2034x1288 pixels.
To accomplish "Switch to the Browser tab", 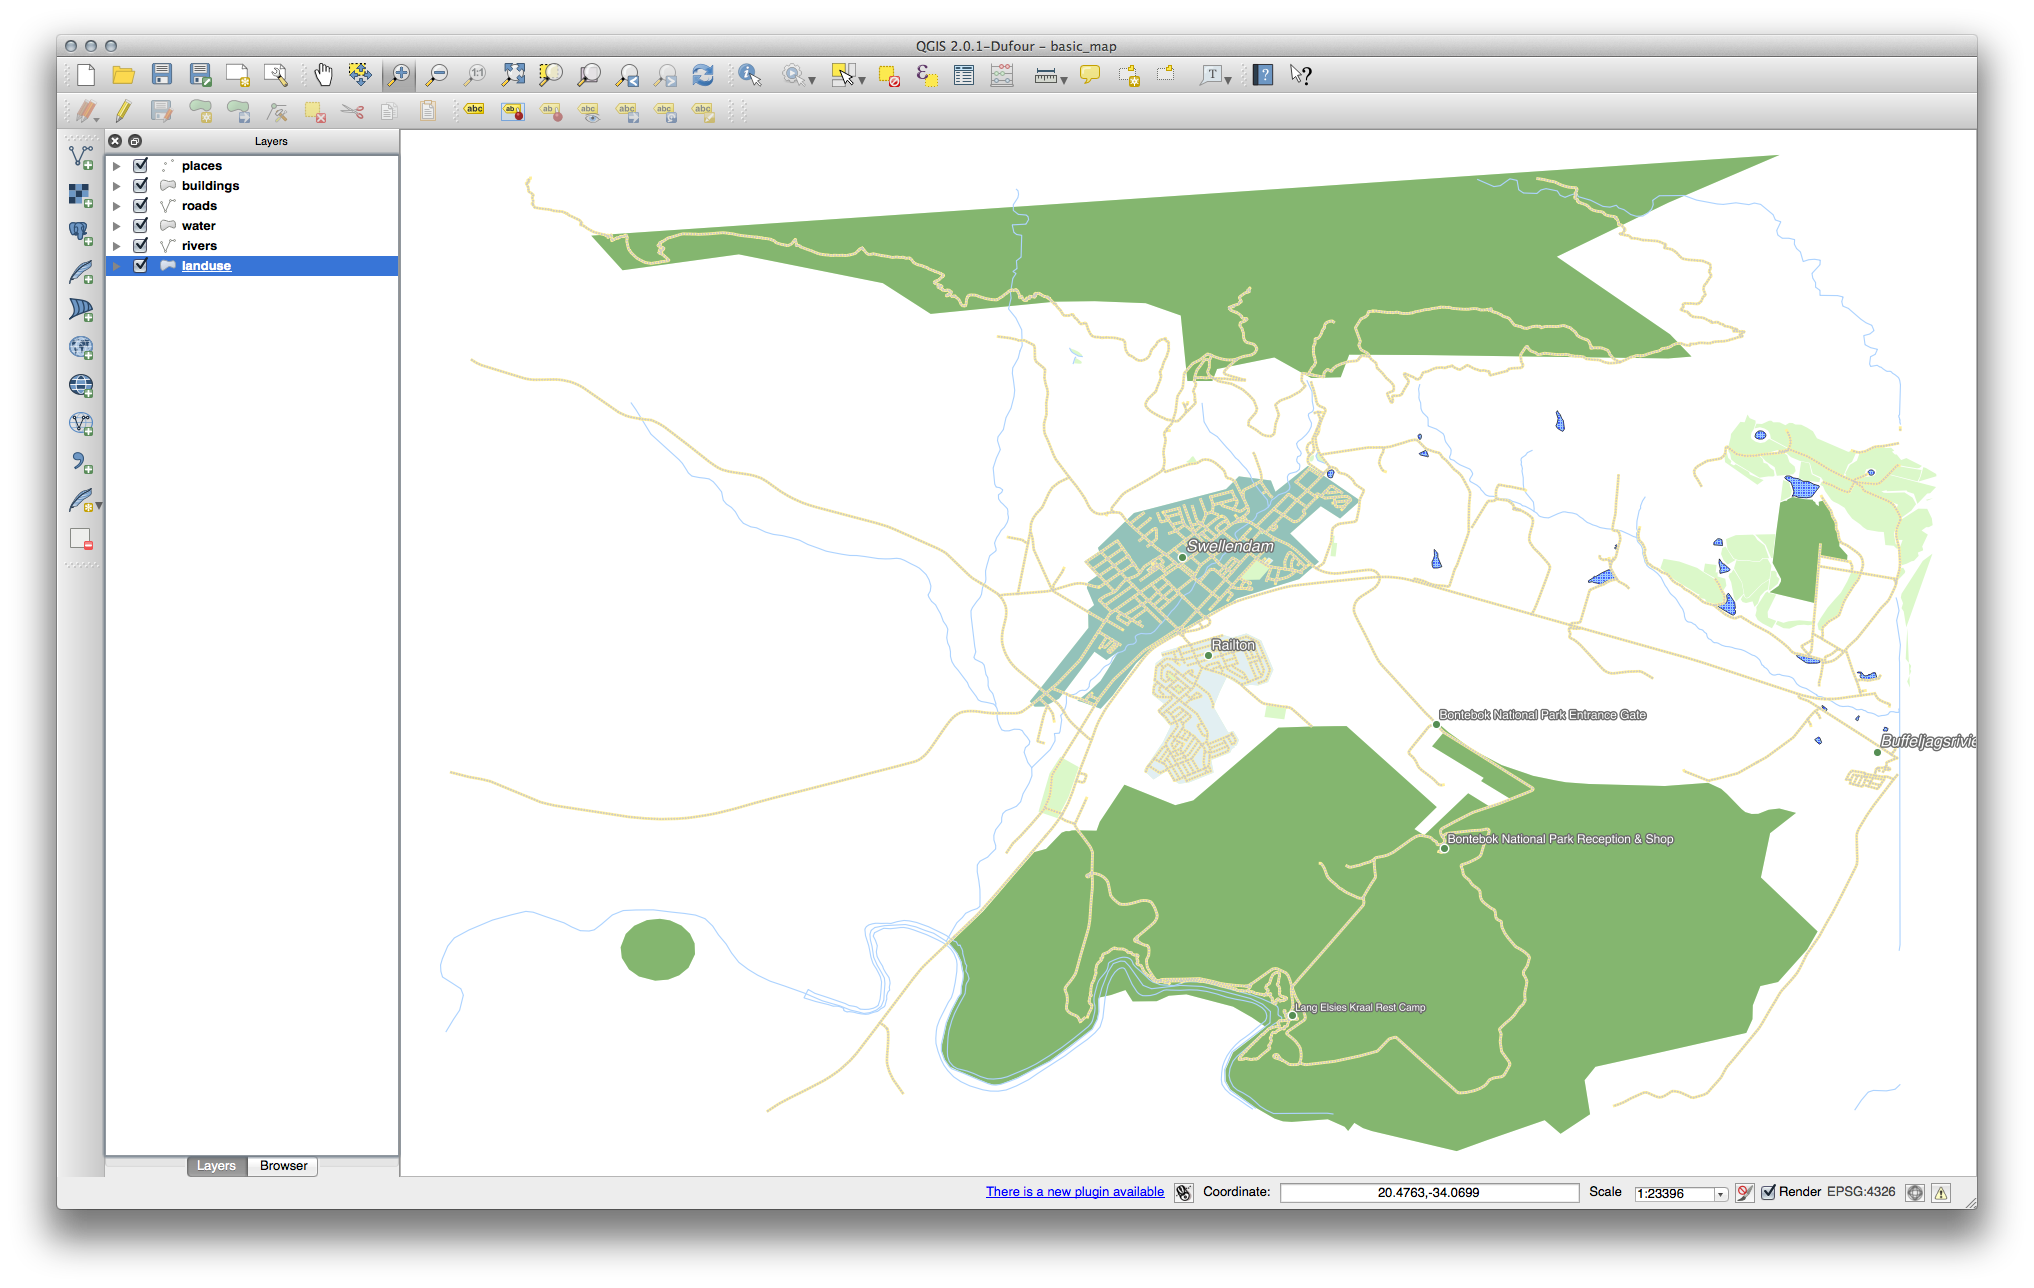I will [283, 1166].
